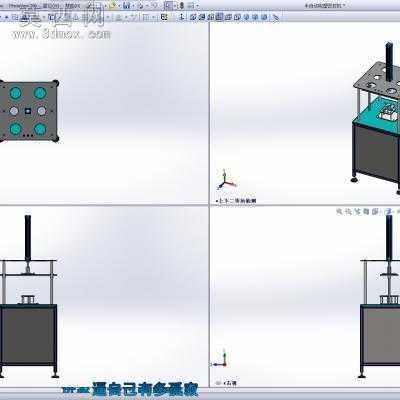400x400 pixels.
Task: Open the PhotoView 360 menu
Action: click(22, 6)
